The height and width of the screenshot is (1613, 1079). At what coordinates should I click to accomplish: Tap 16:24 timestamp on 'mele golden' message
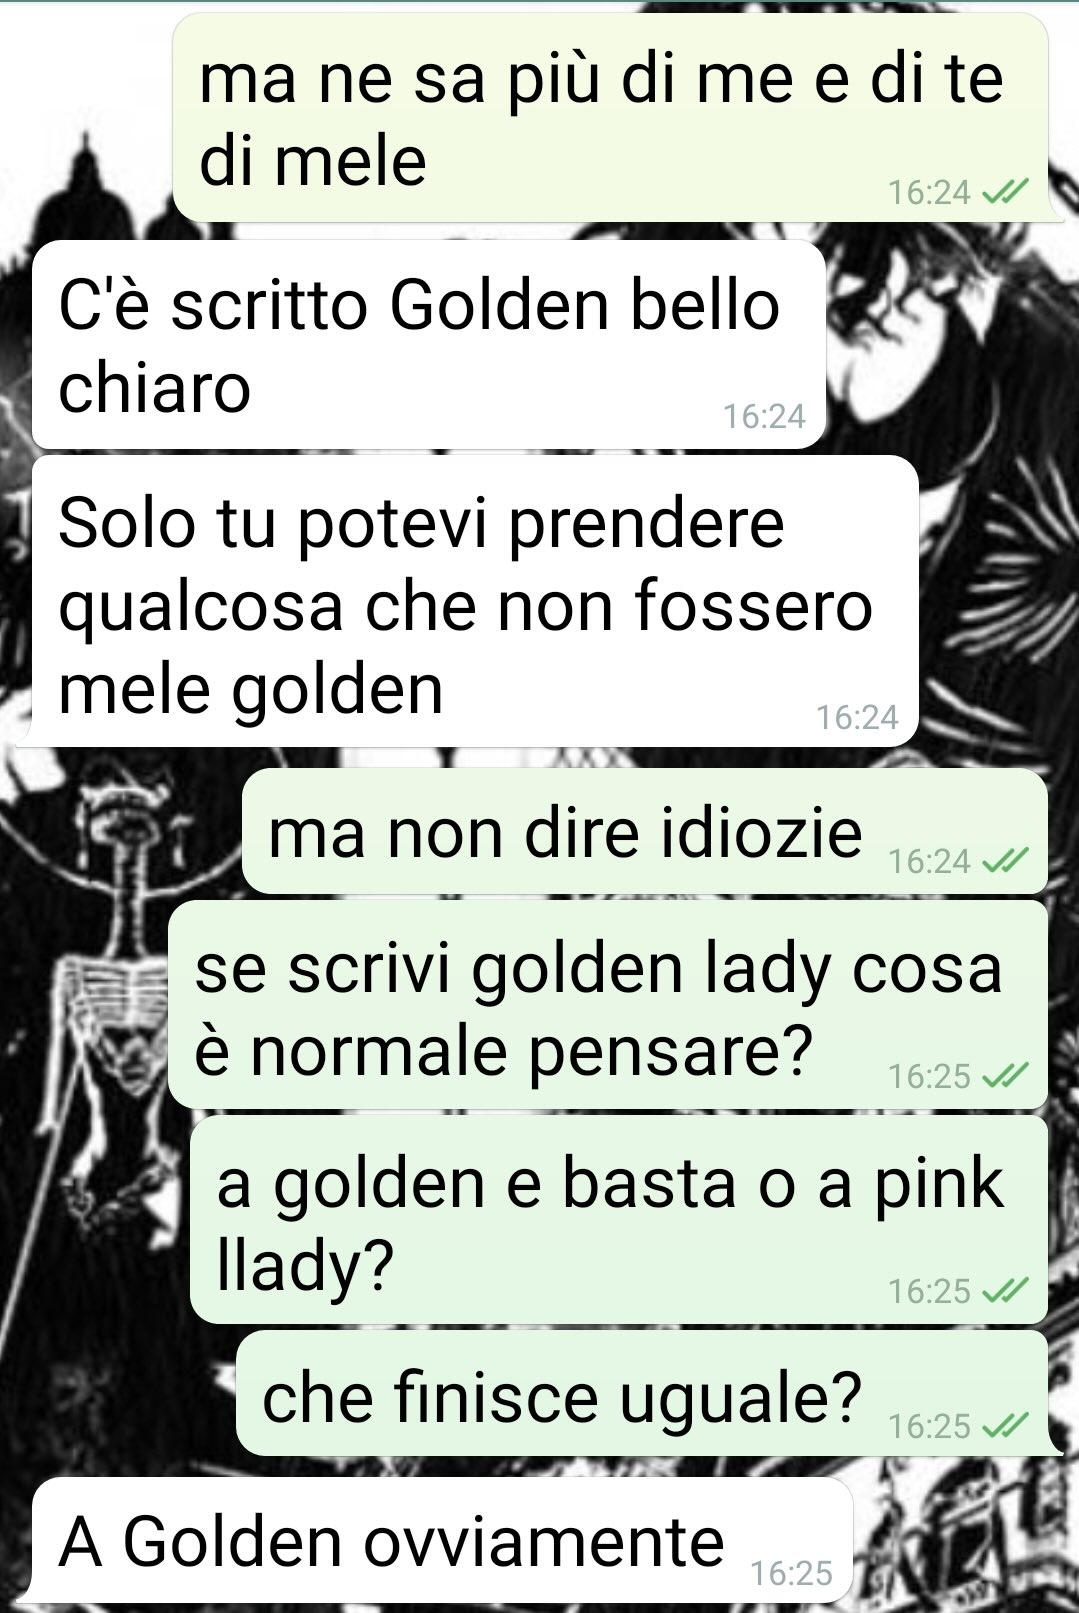[x=857, y=716]
